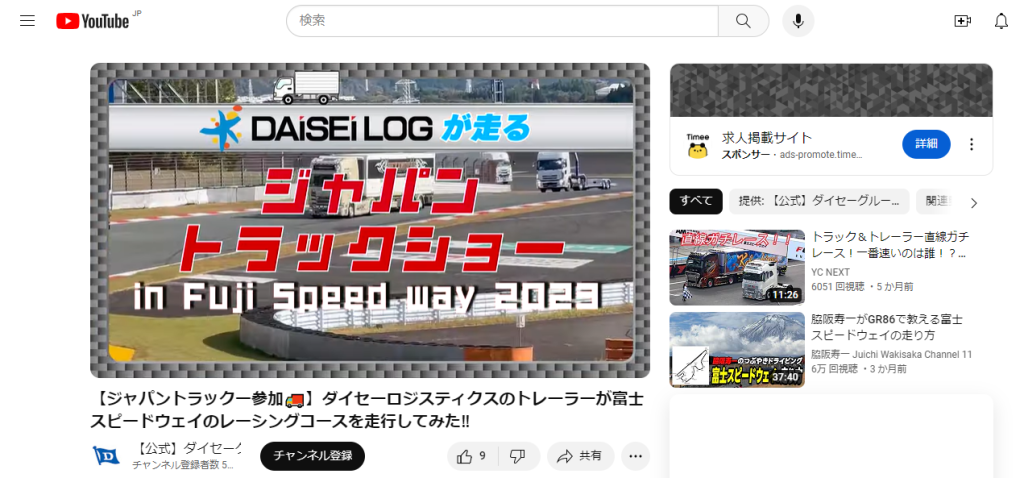This screenshot has width=1024, height=478.
Task: Open title トラック＆トレーラー直線ガチレース
Action: coord(891,245)
